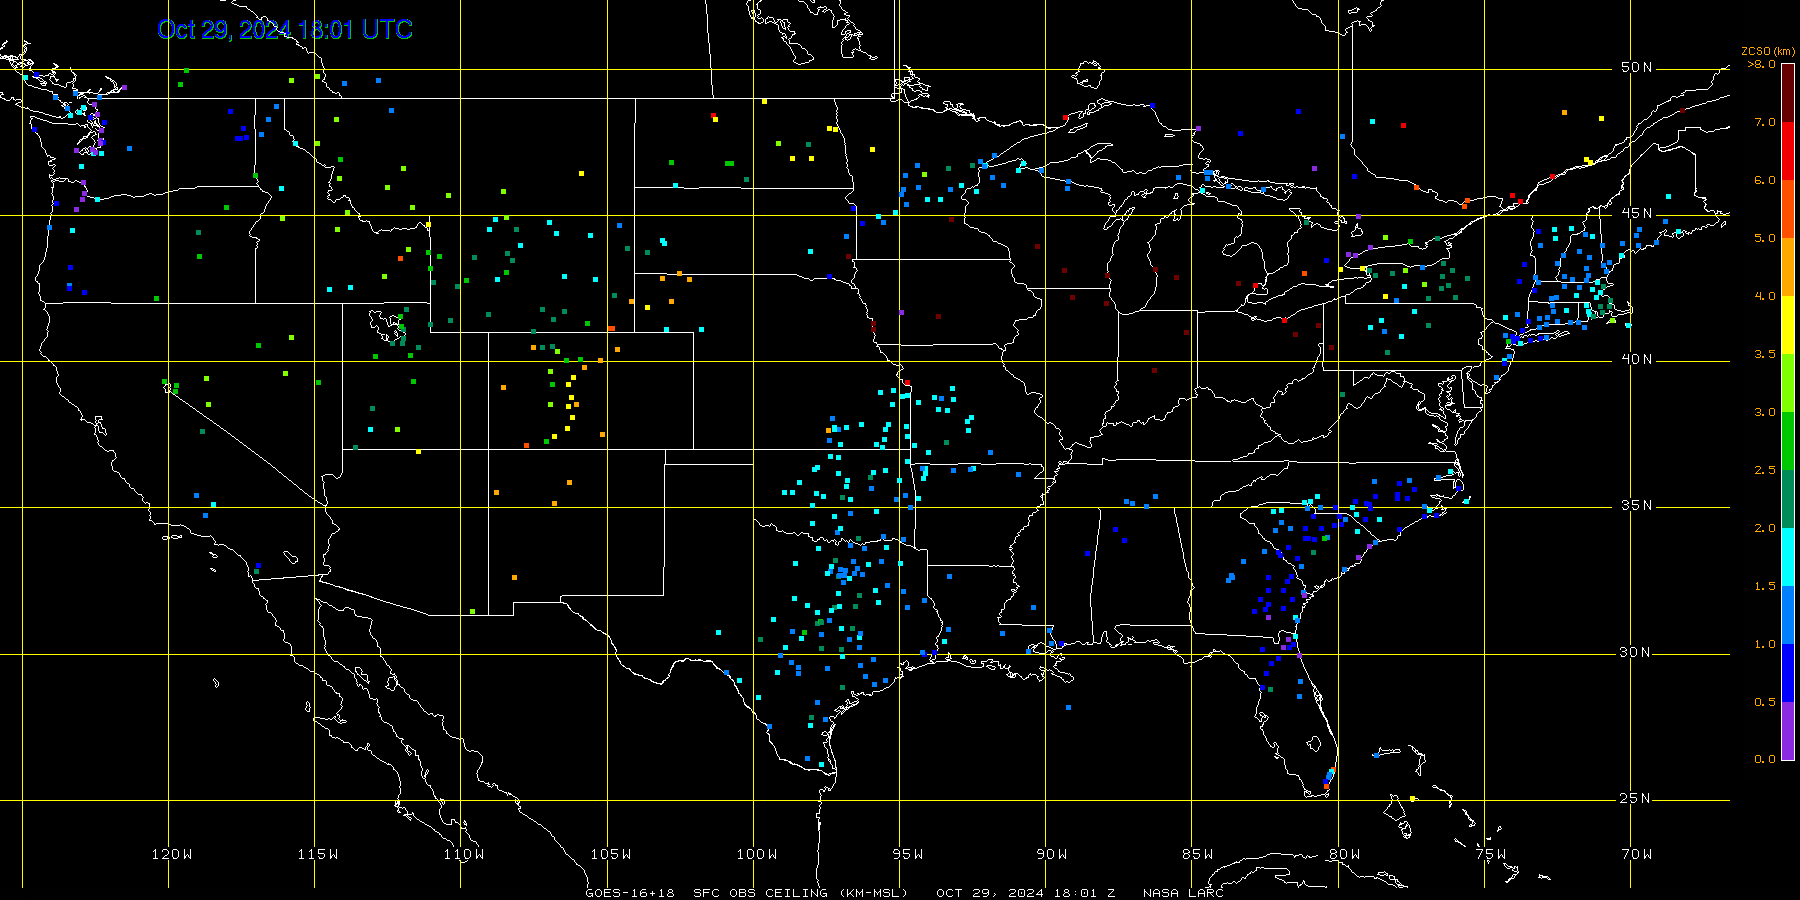The width and height of the screenshot is (1800, 900).
Task: Click the '25N' latitude label
Action: (1637, 798)
